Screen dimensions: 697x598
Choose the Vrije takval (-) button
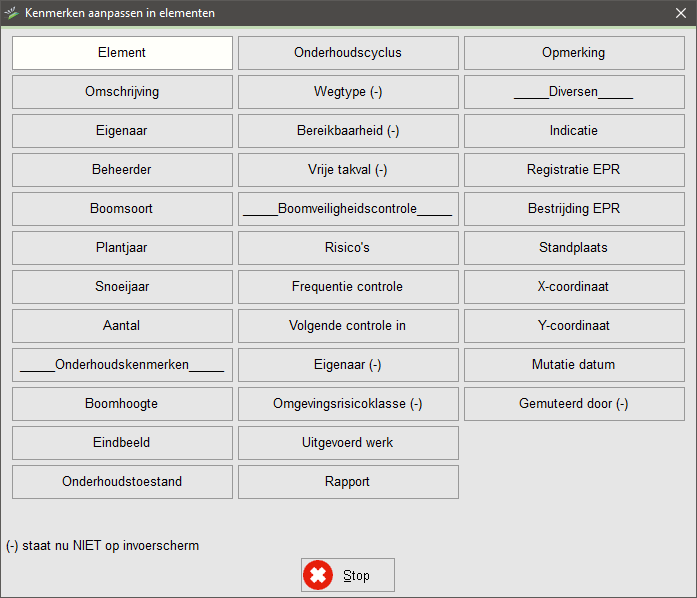pos(348,170)
